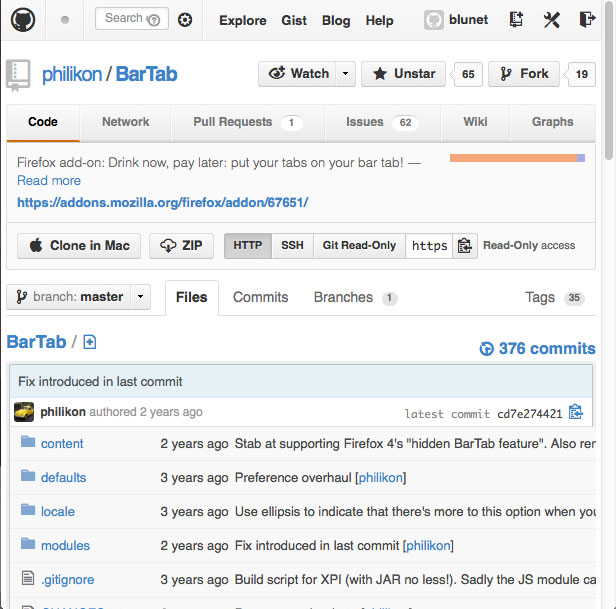The image size is (616, 609).
Task: Click the GitHub Octocat logo
Action: click(23, 20)
